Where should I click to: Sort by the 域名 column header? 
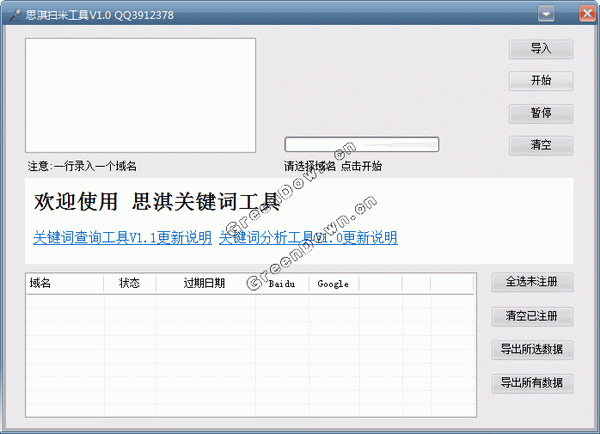64,284
